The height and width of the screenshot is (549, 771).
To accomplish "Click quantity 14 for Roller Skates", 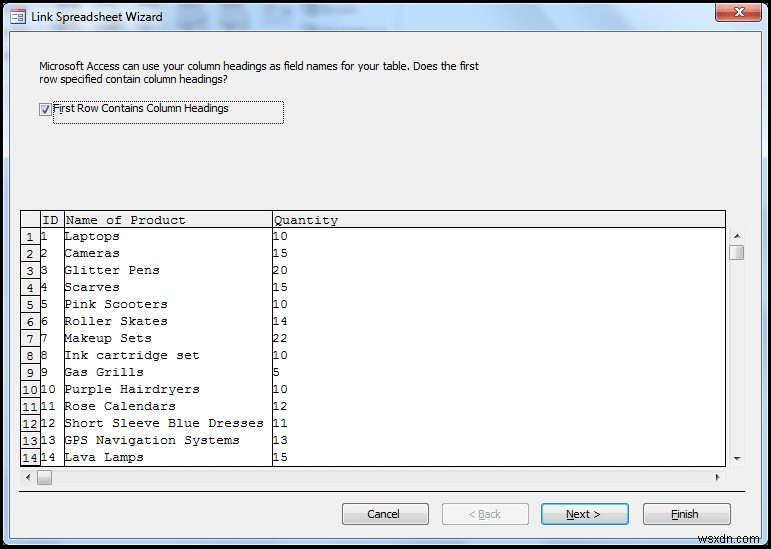I will coord(499,321).
